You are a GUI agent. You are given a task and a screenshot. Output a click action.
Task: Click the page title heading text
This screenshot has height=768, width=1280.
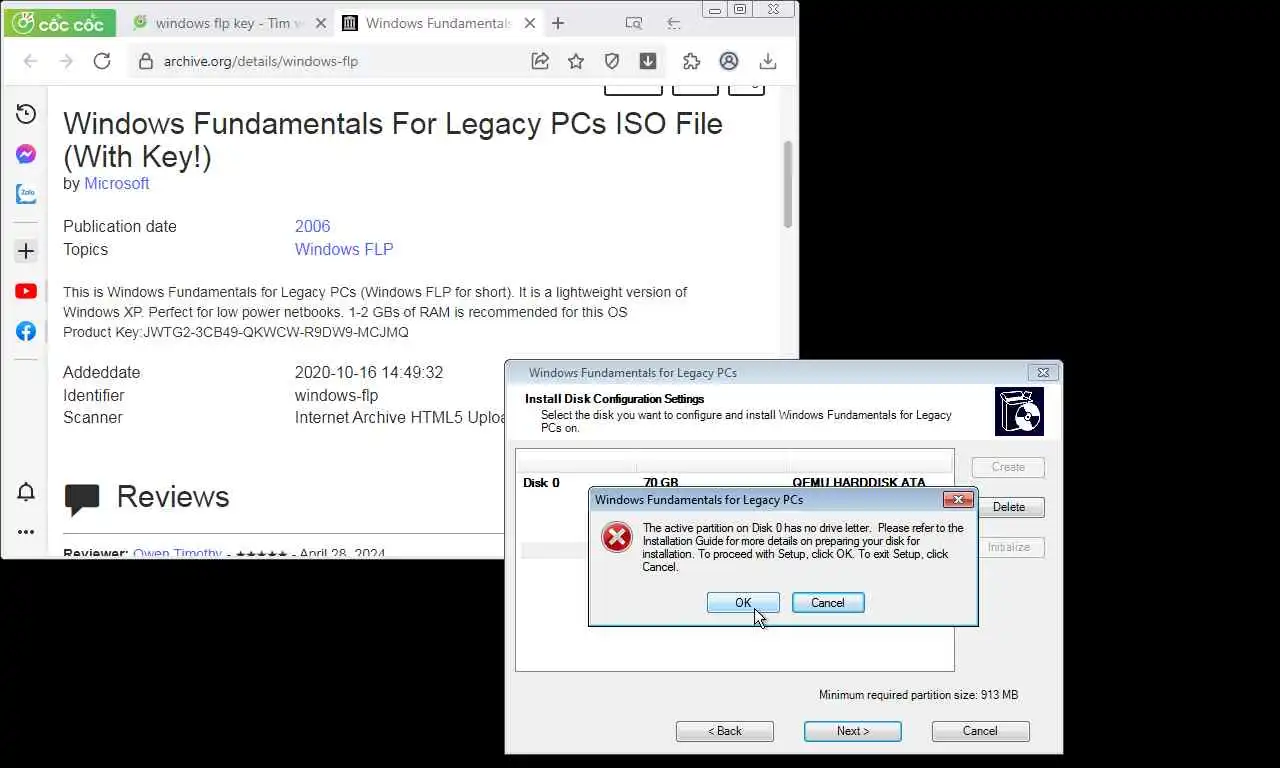tap(393, 140)
